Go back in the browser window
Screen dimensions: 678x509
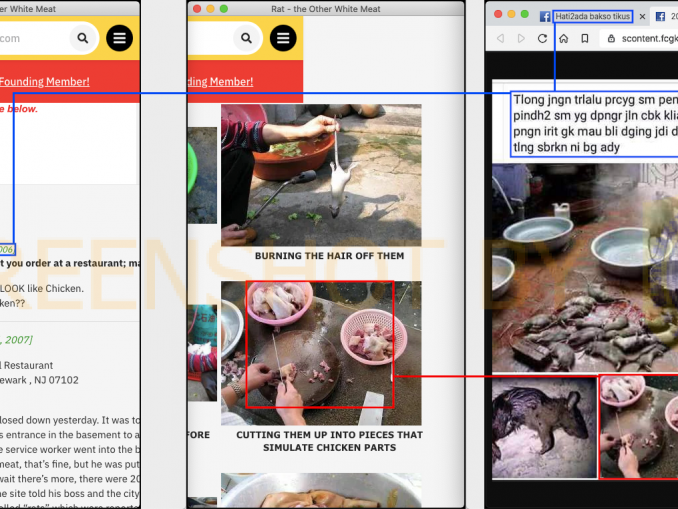500,38
